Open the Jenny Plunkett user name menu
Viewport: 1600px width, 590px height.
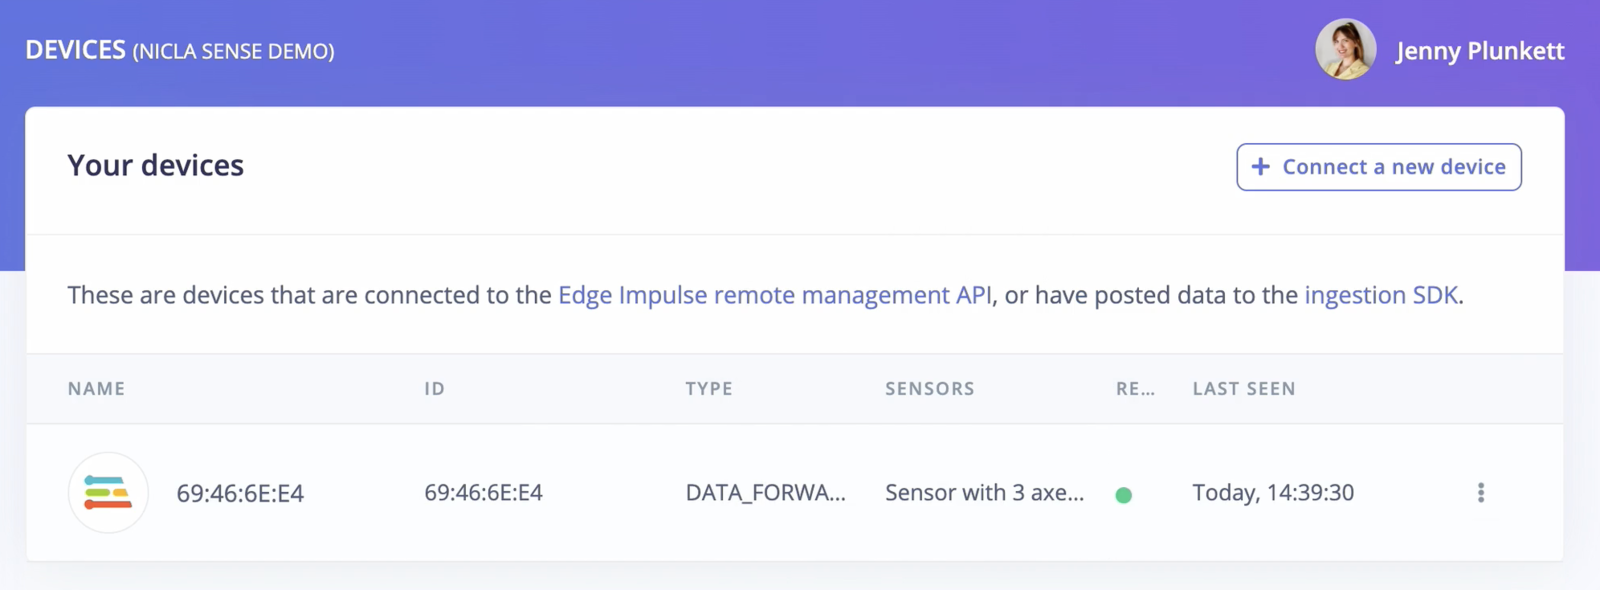pyautogui.click(x=1480, y=51)
